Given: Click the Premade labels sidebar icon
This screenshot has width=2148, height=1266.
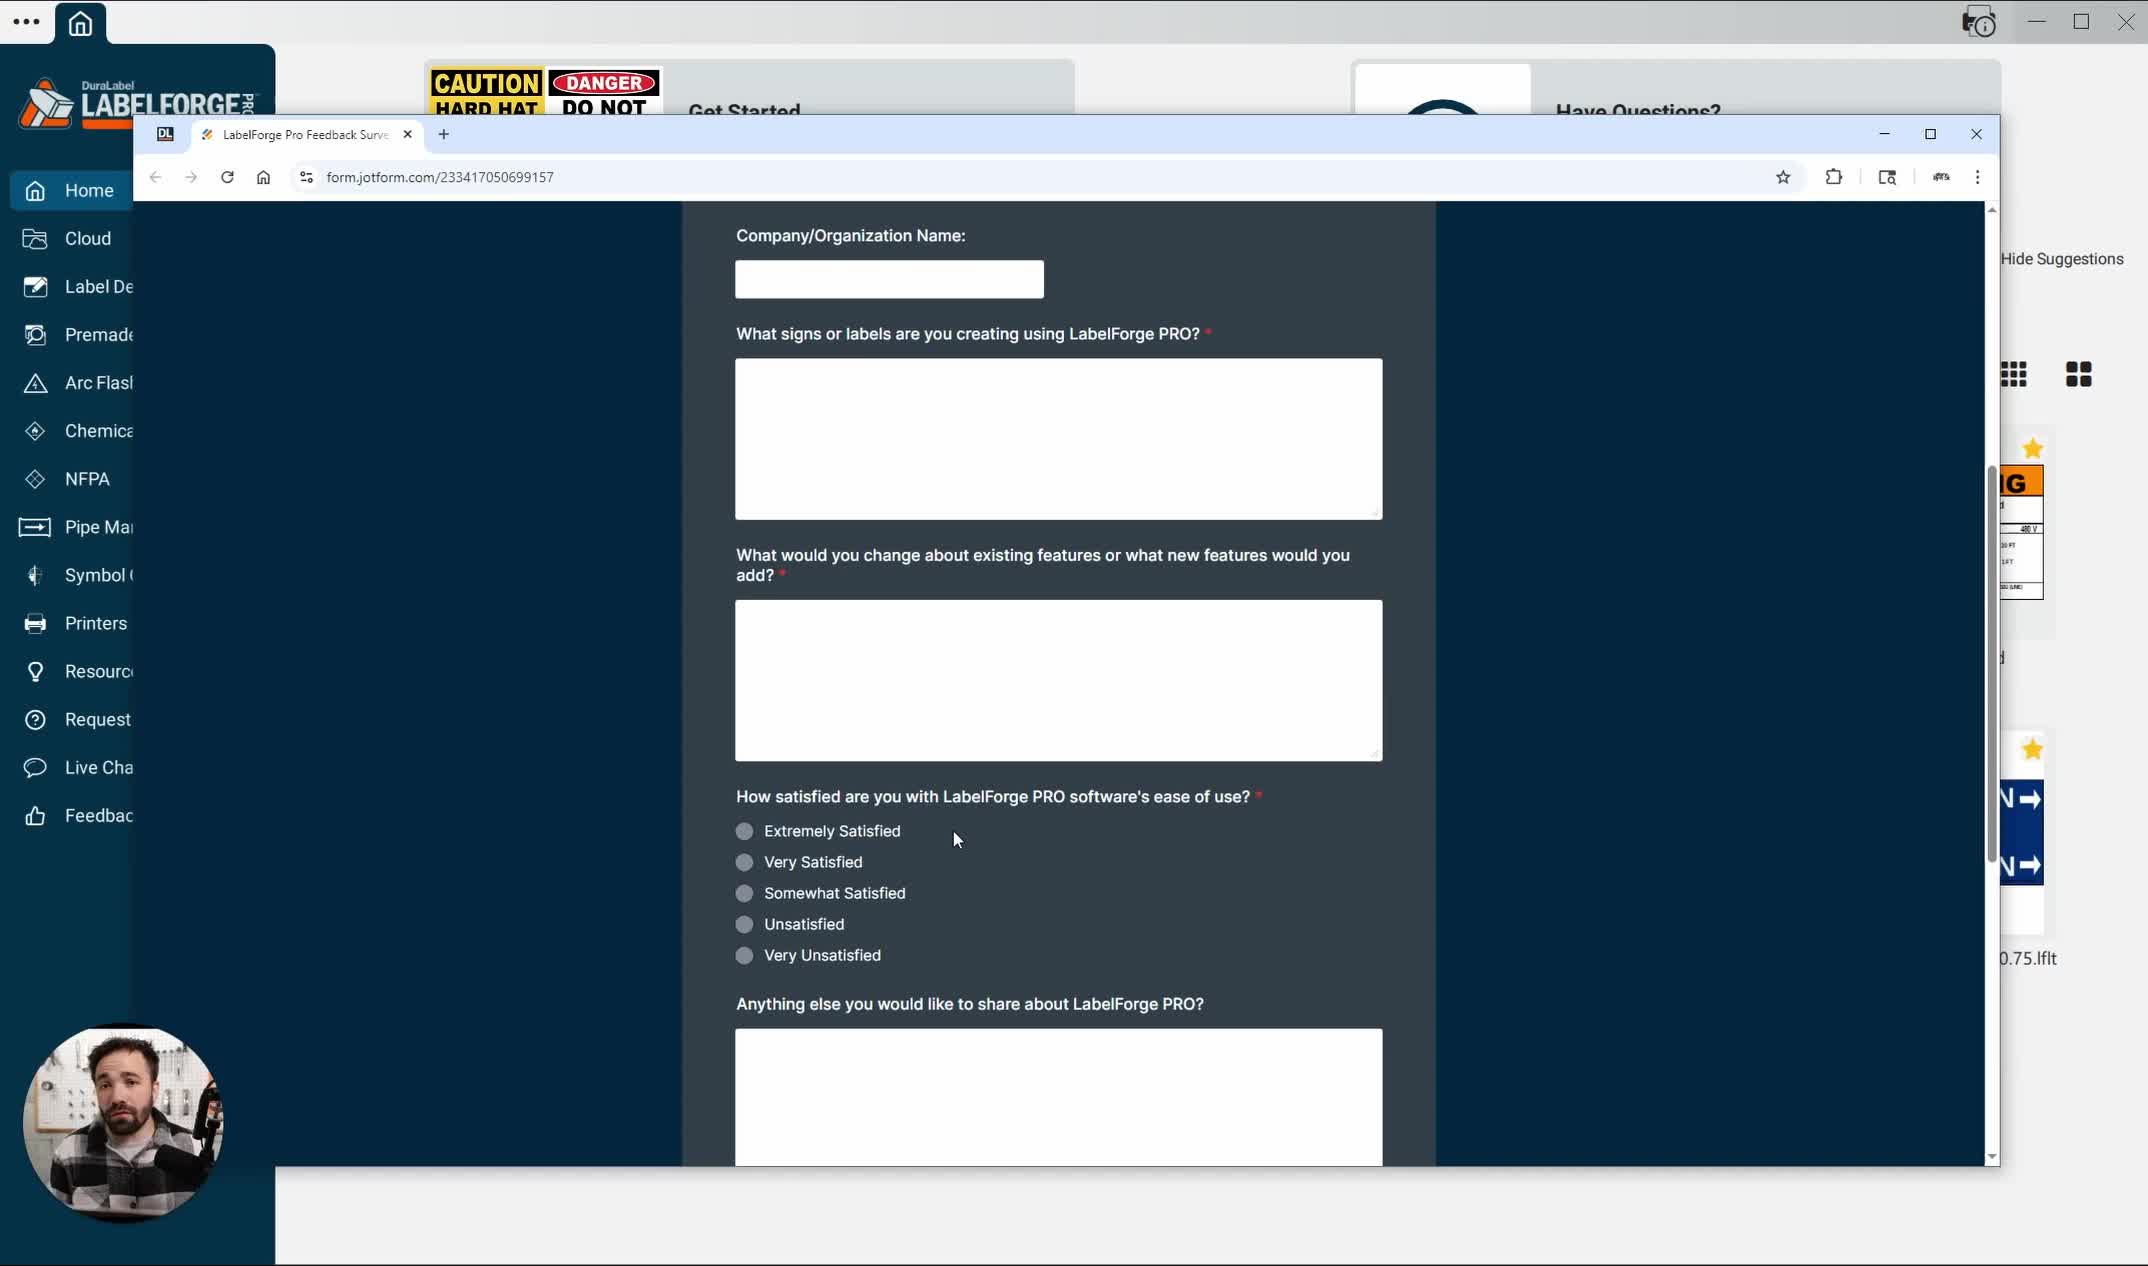Looking at the screenshot, I should click(35, 335).
